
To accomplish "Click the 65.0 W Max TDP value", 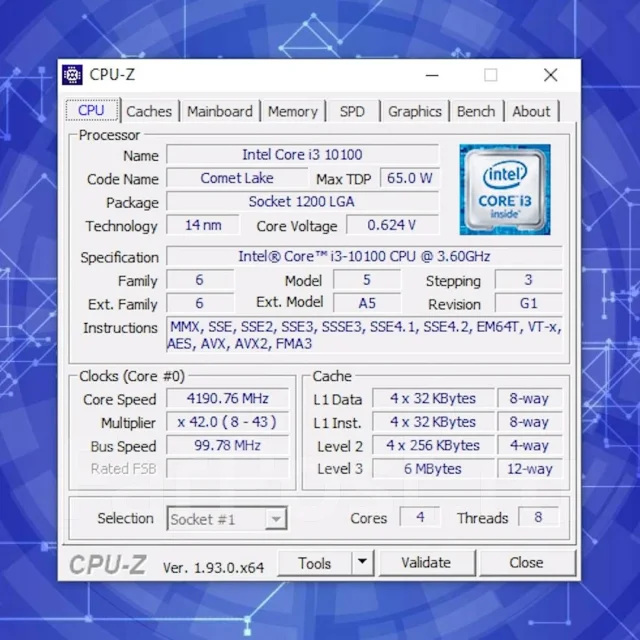I will click(x=410, y=178).
